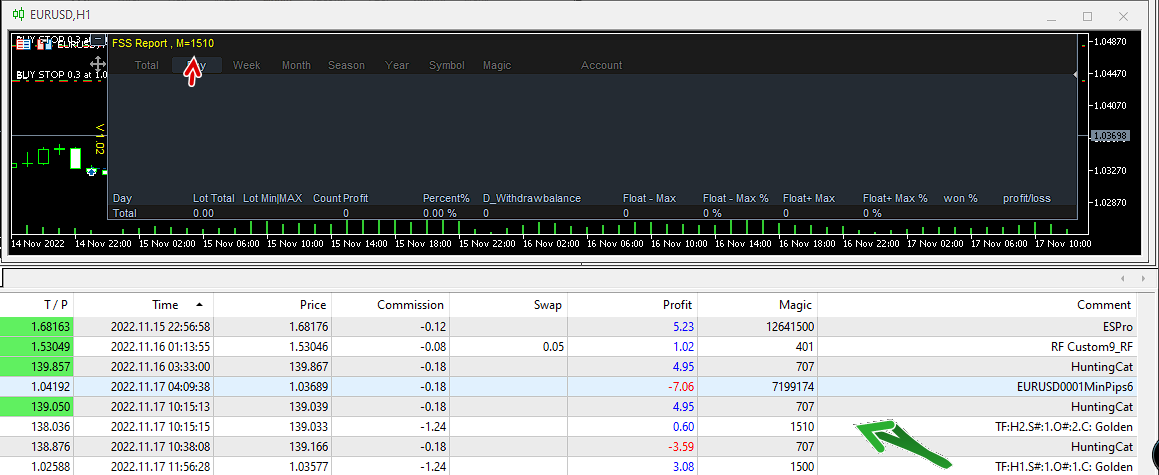Select the Month report tab
The image size is (1159, 475).
click(x=296, y=65)
